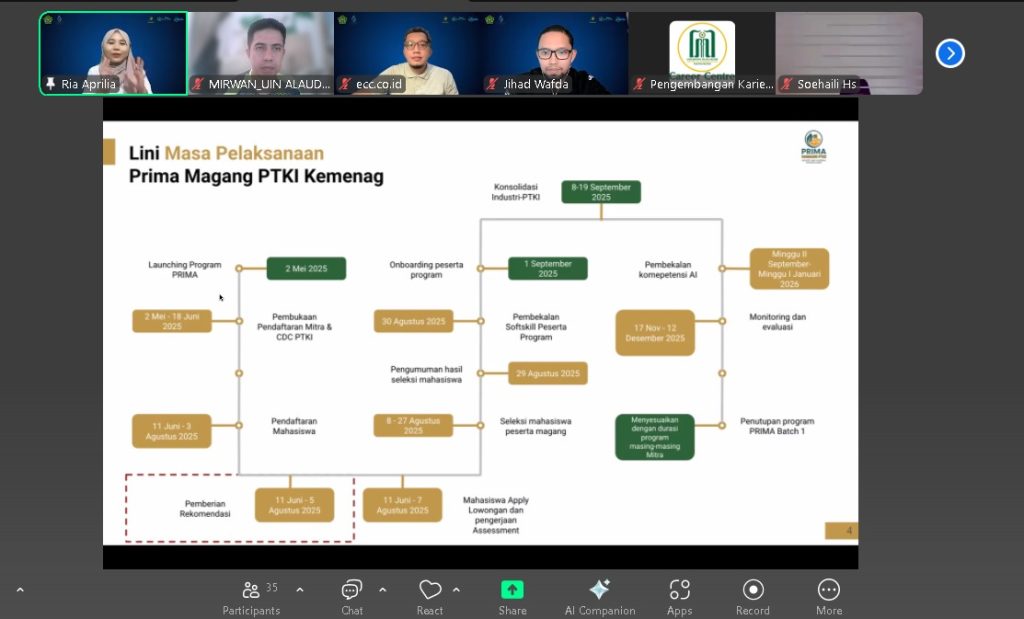Click 'Onboarding peserta program' label
Image resolution: width=1024 pixels, height=619 pixels.
click(x=426, y=270)
